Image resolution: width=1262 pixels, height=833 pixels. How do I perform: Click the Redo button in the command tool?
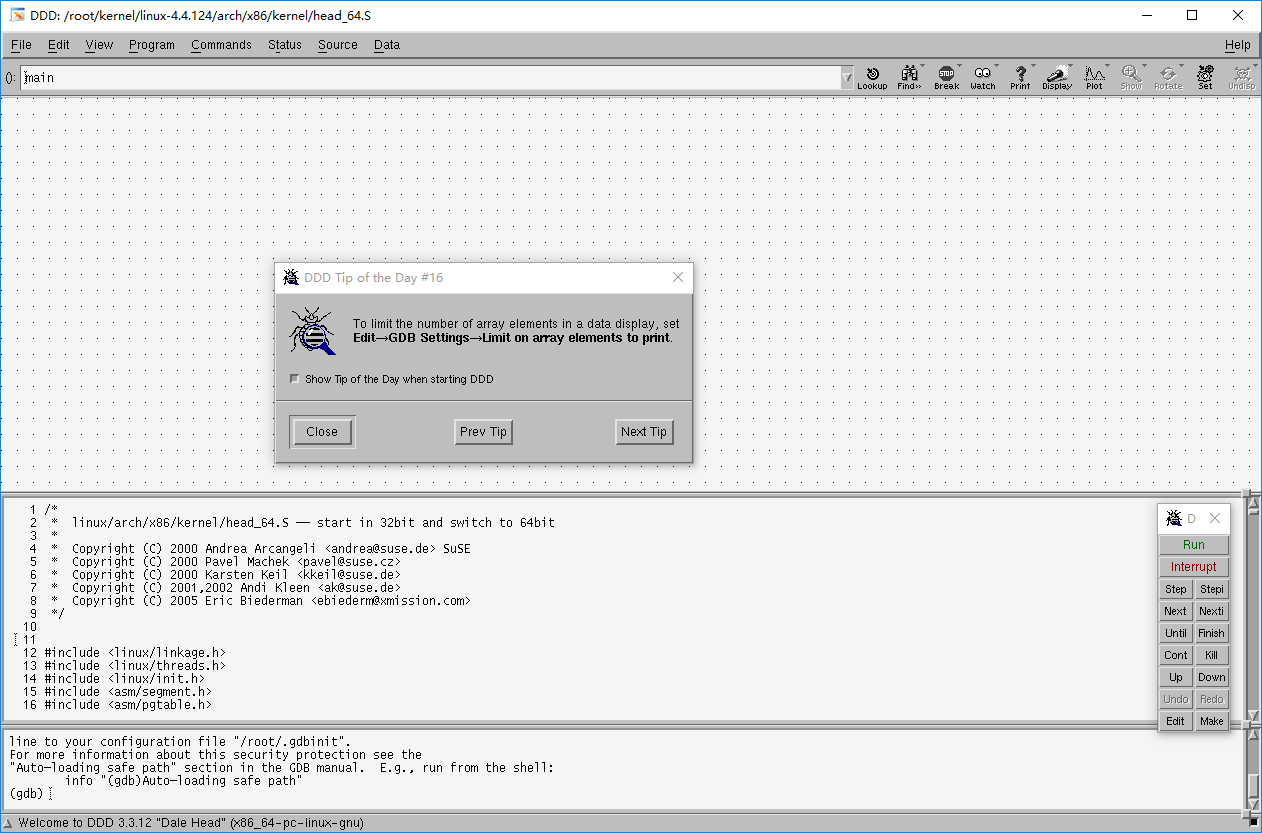coord(1211,699)
